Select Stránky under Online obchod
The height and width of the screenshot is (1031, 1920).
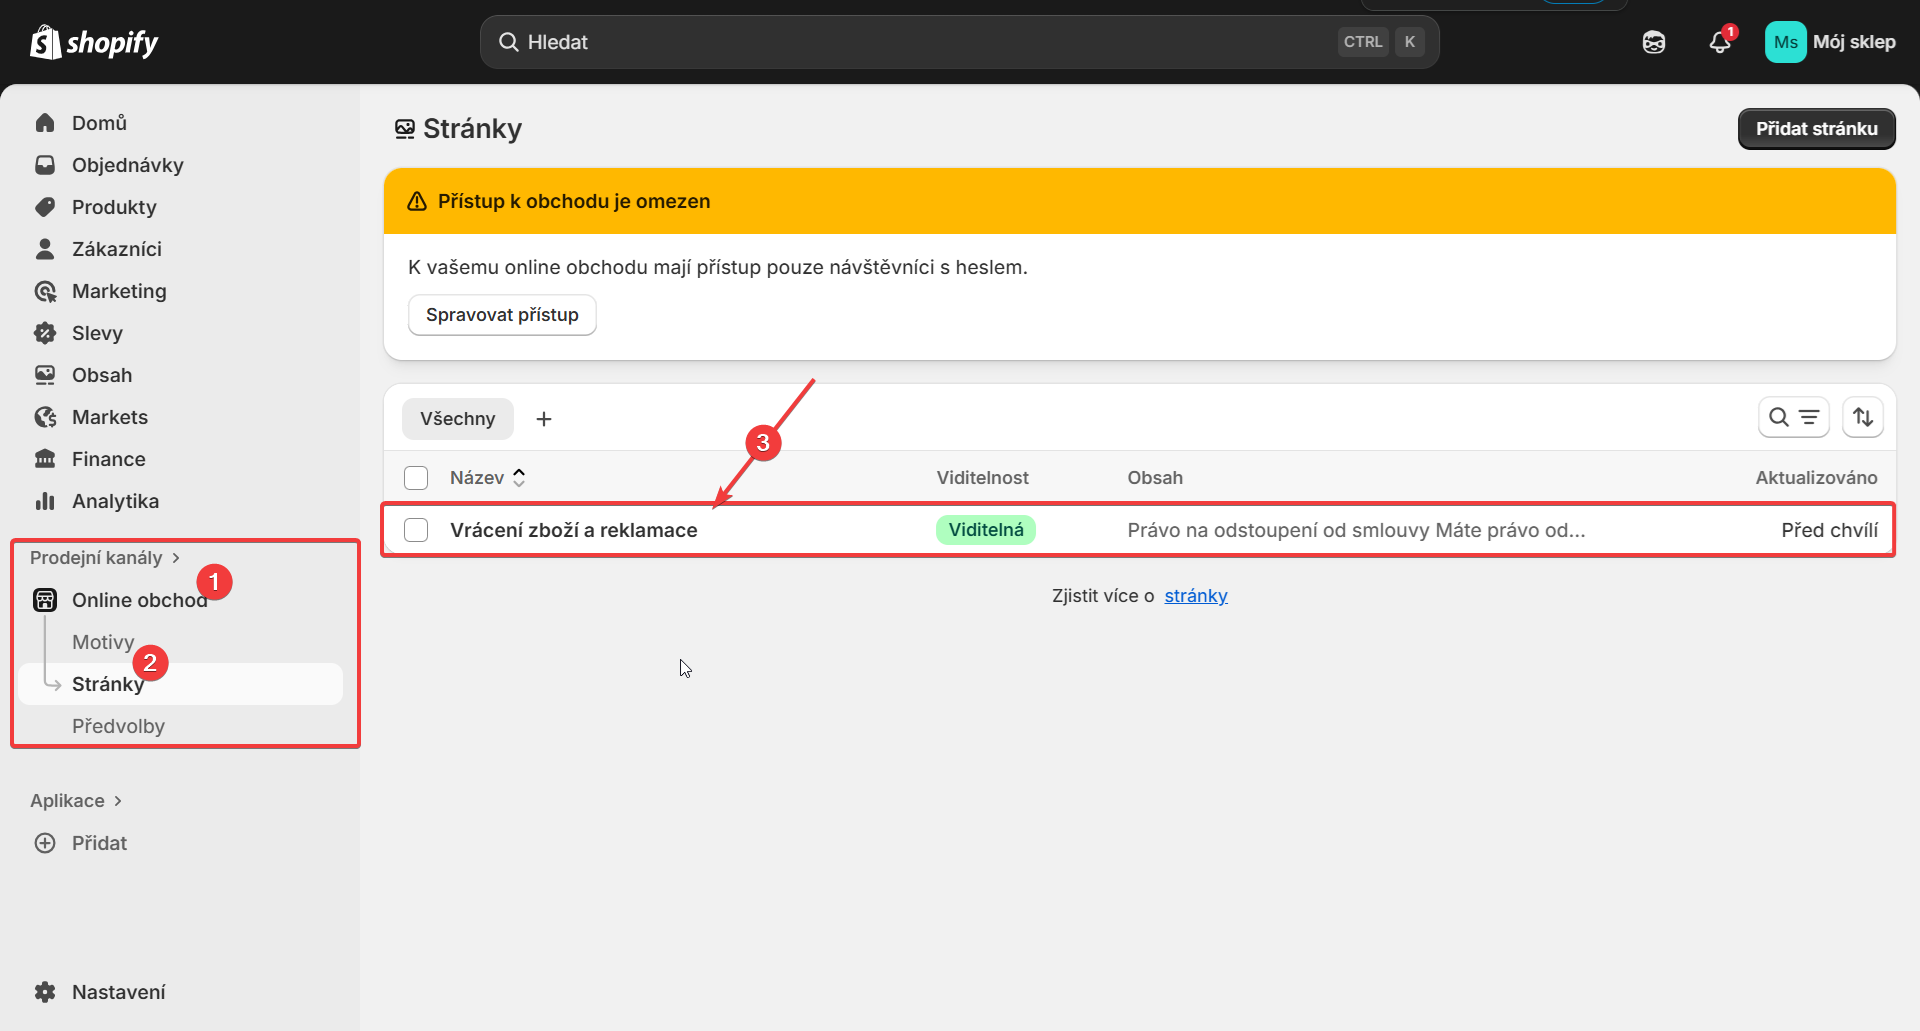tap(107, 684)
